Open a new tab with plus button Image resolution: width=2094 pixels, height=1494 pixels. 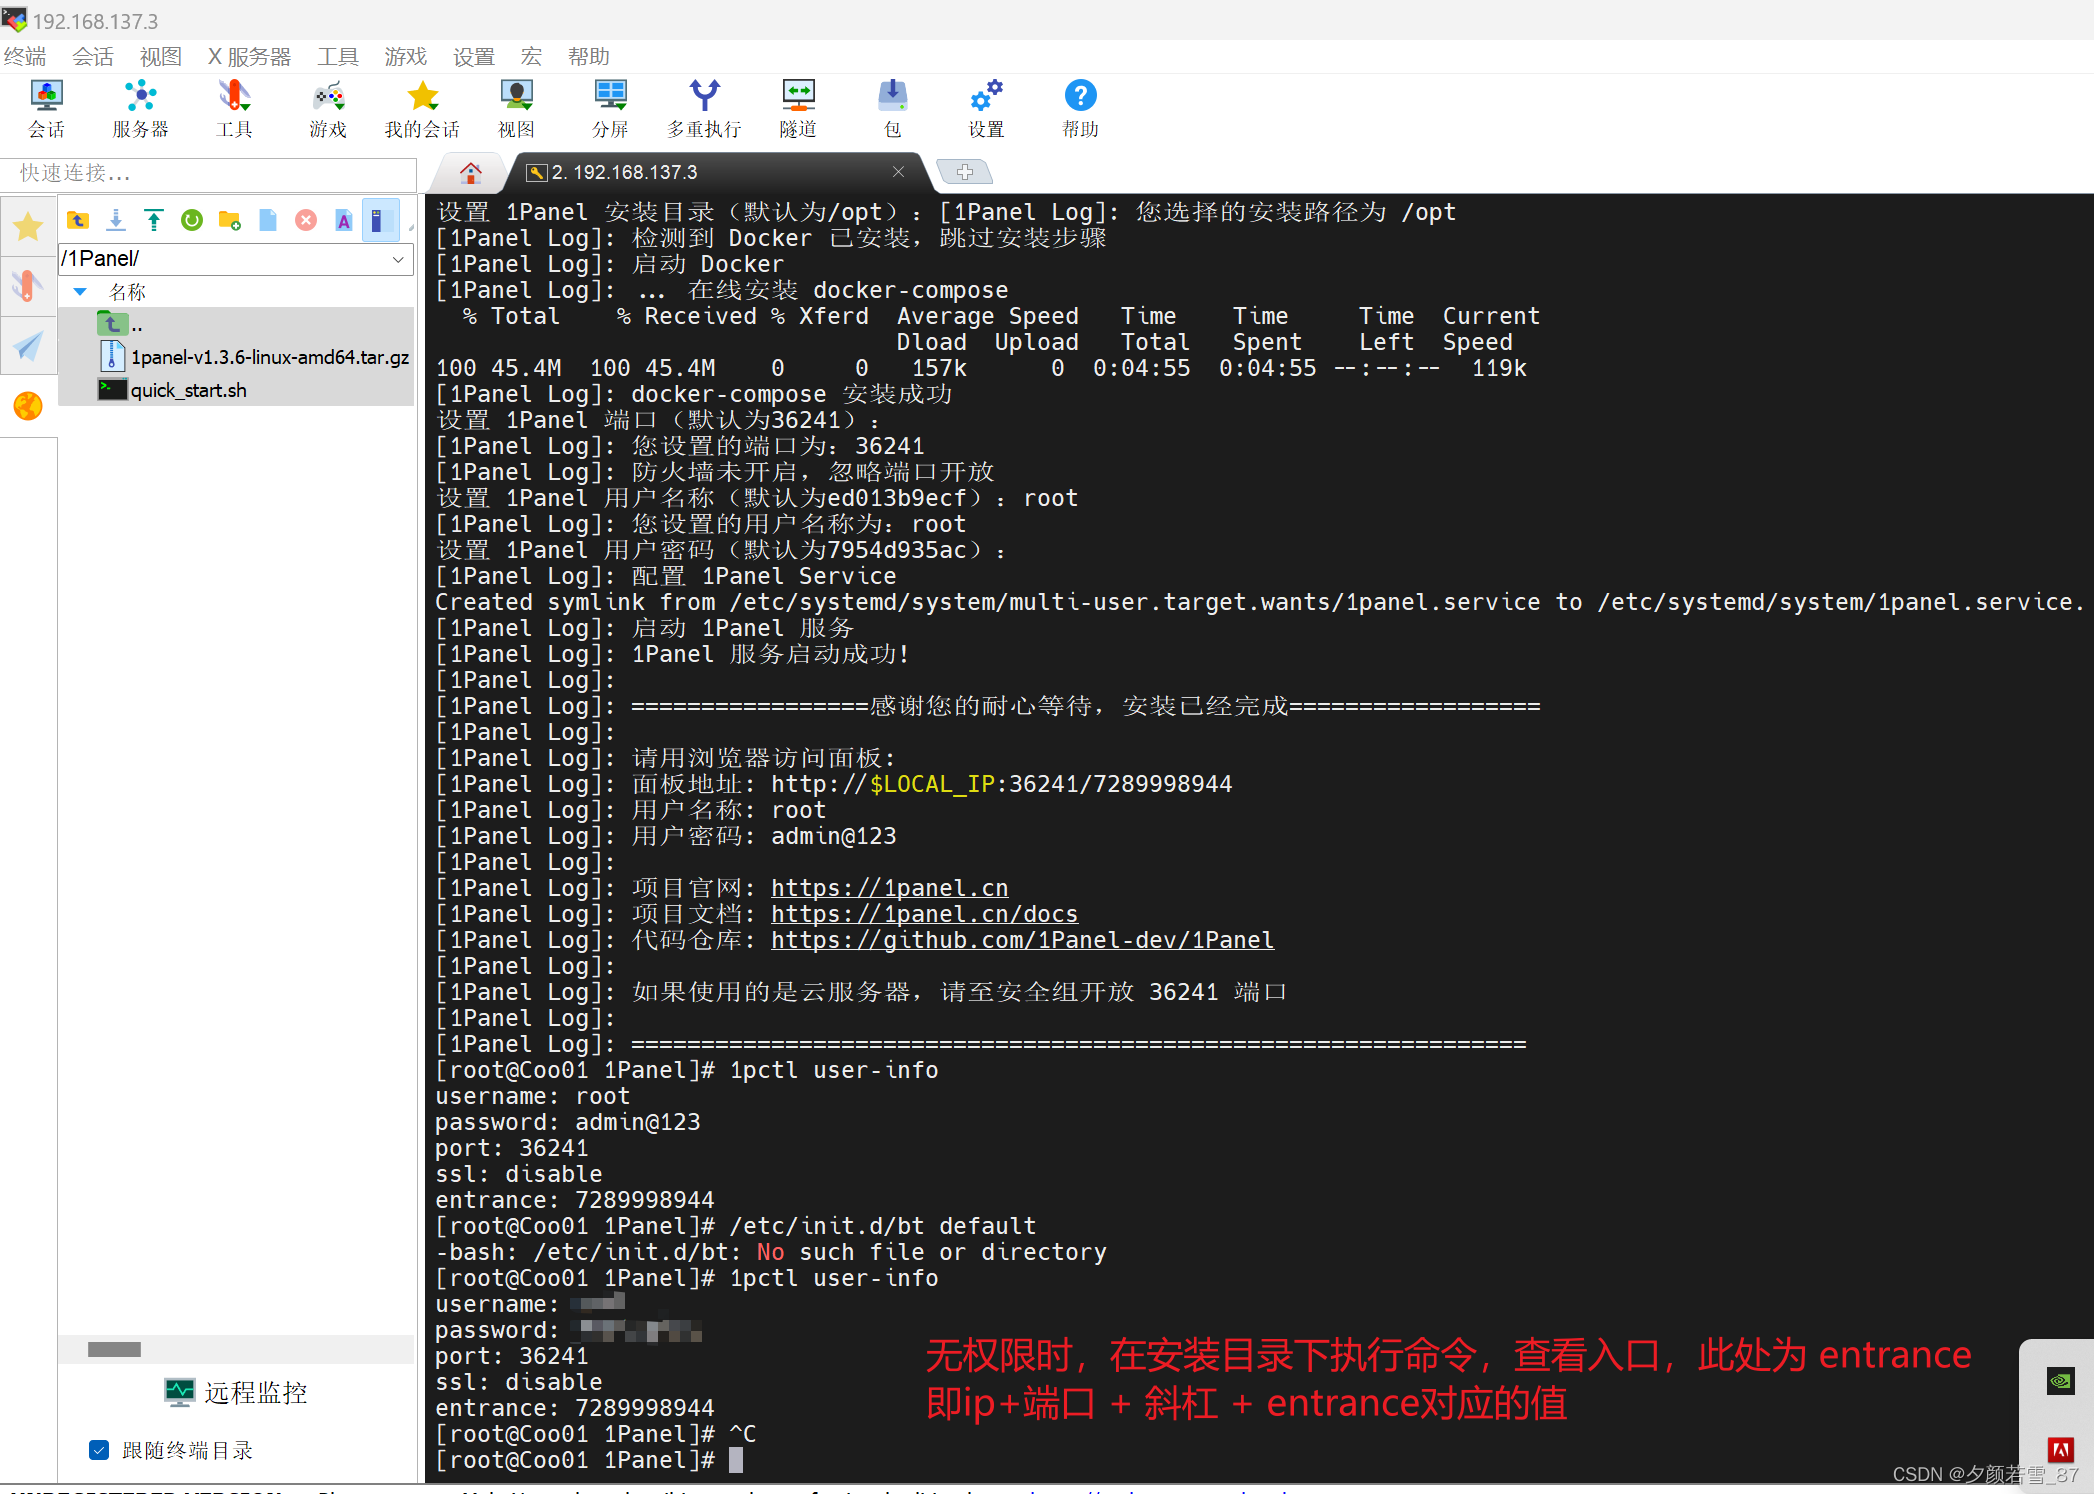965,172
